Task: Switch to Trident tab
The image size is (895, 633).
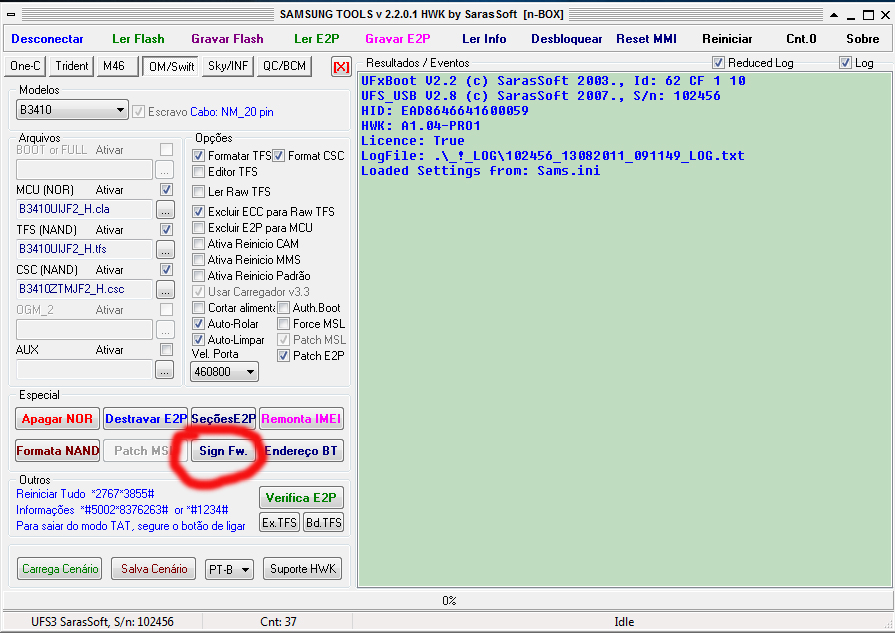Action: 72,66
